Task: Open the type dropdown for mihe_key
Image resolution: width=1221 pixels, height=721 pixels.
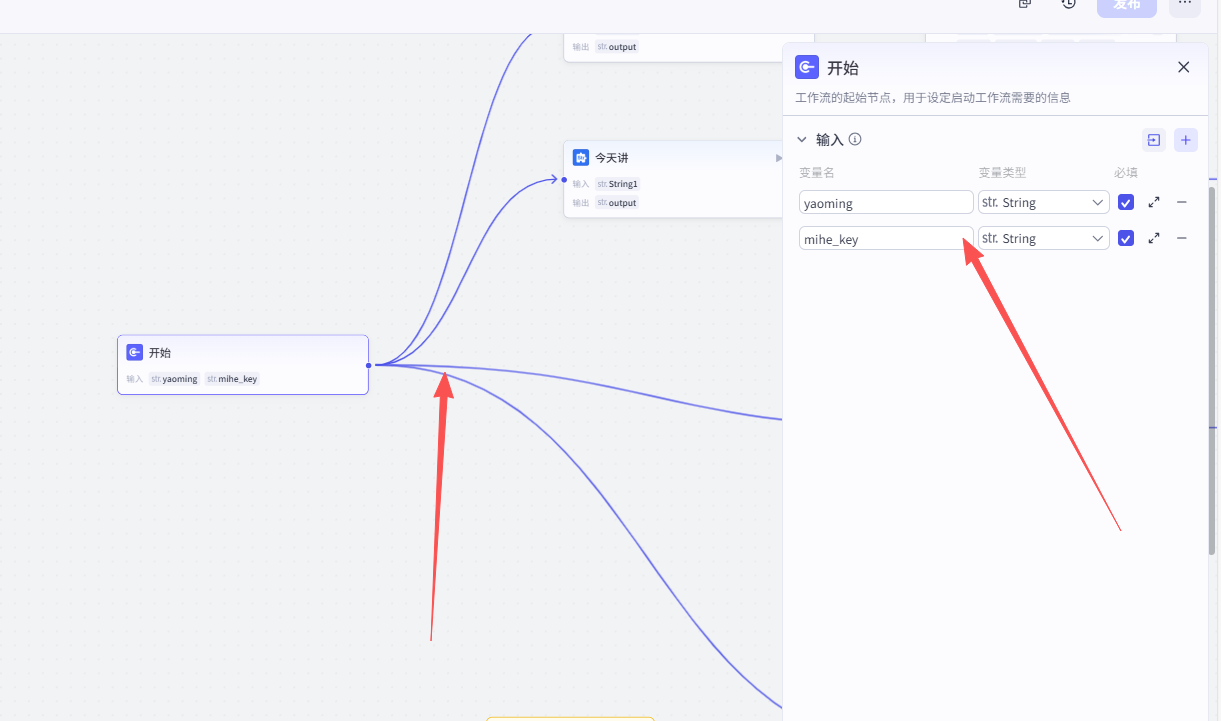Action: [1043, 238]
